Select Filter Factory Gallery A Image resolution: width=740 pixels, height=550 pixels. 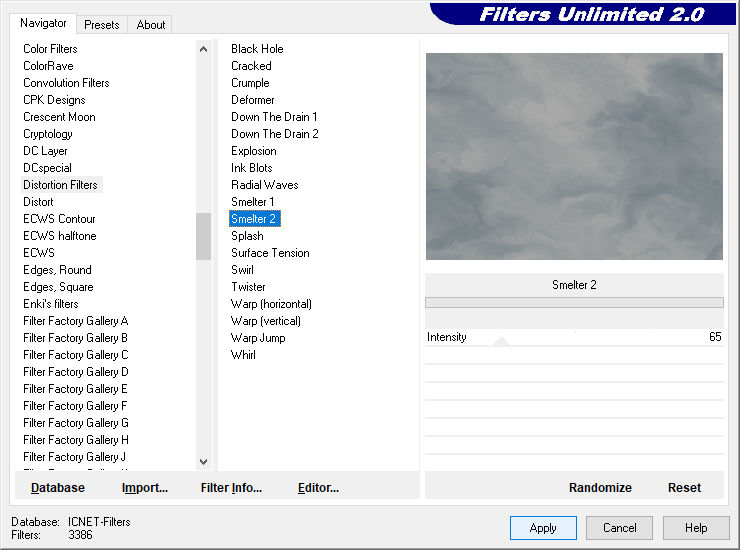click(76, 321)
